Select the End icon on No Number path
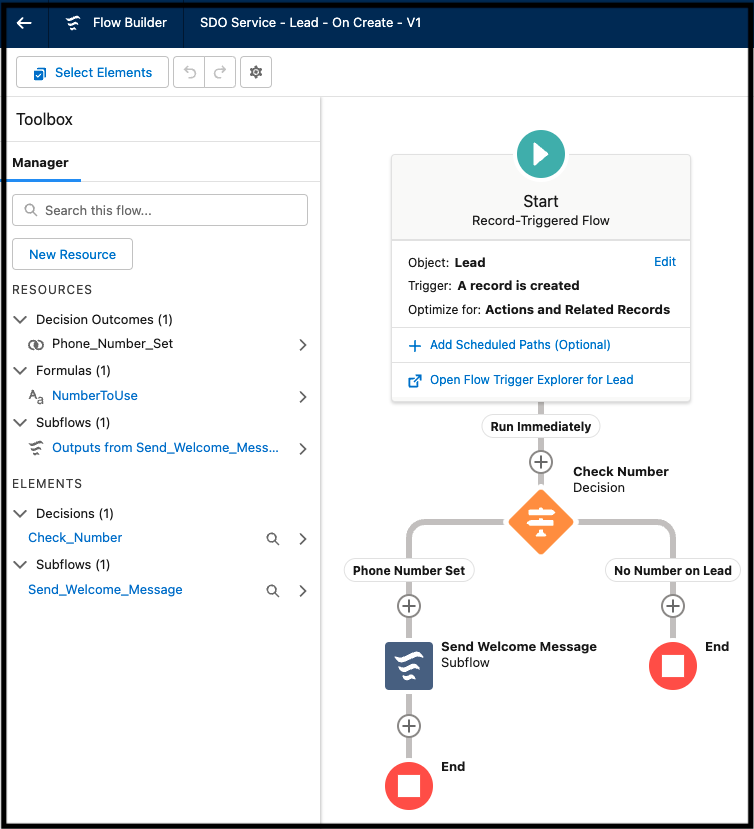Image resolution: width=754 pixels, height=829 pixels. coord(672,666)
